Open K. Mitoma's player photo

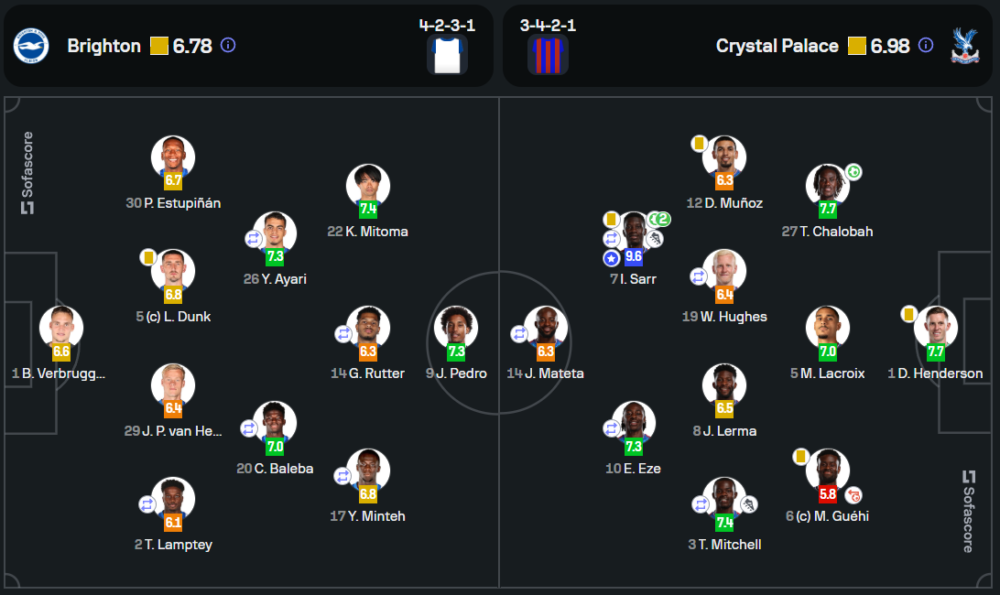(367, 185)
